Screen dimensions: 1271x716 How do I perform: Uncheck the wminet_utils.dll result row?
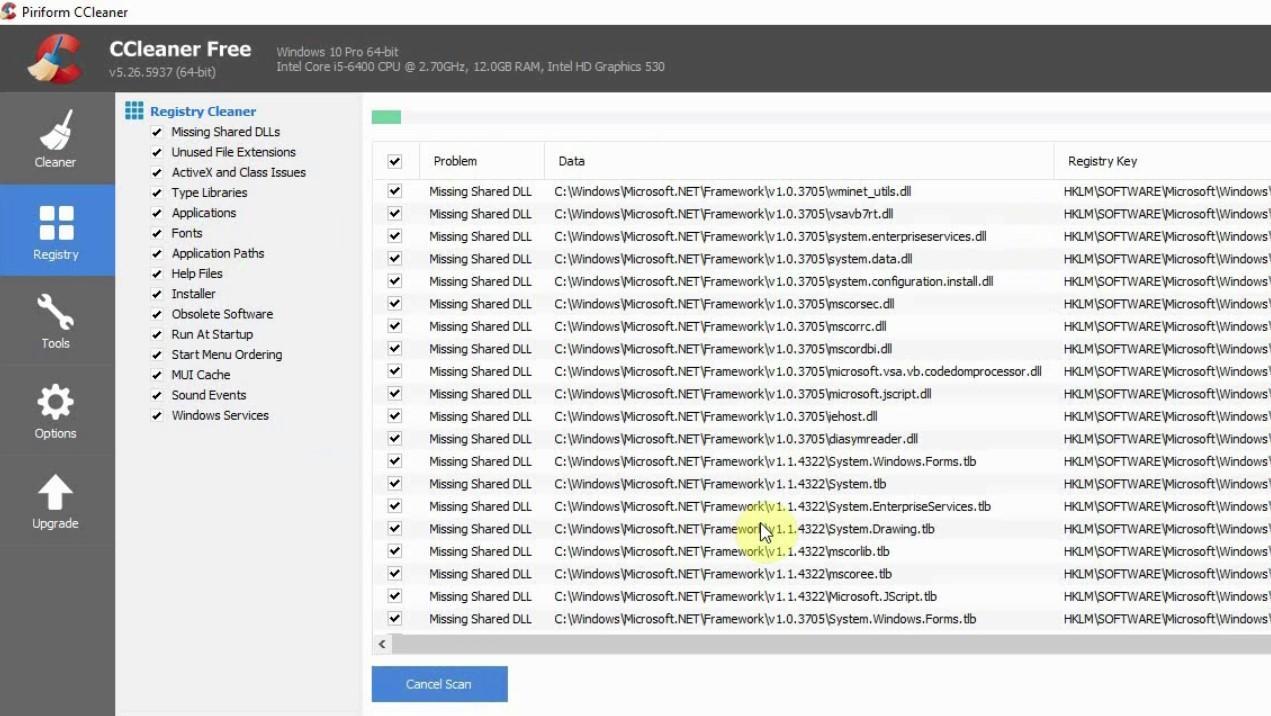(394, 191)
